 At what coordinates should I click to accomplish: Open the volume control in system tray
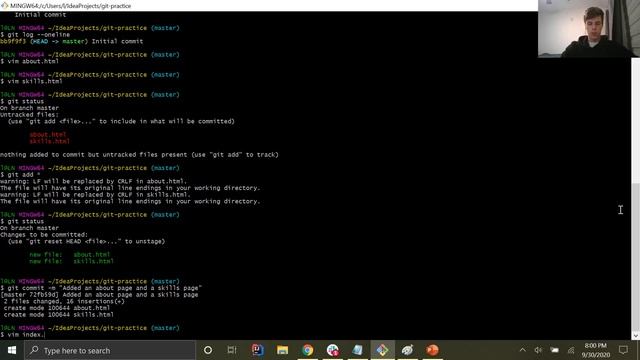coord(538,350)
